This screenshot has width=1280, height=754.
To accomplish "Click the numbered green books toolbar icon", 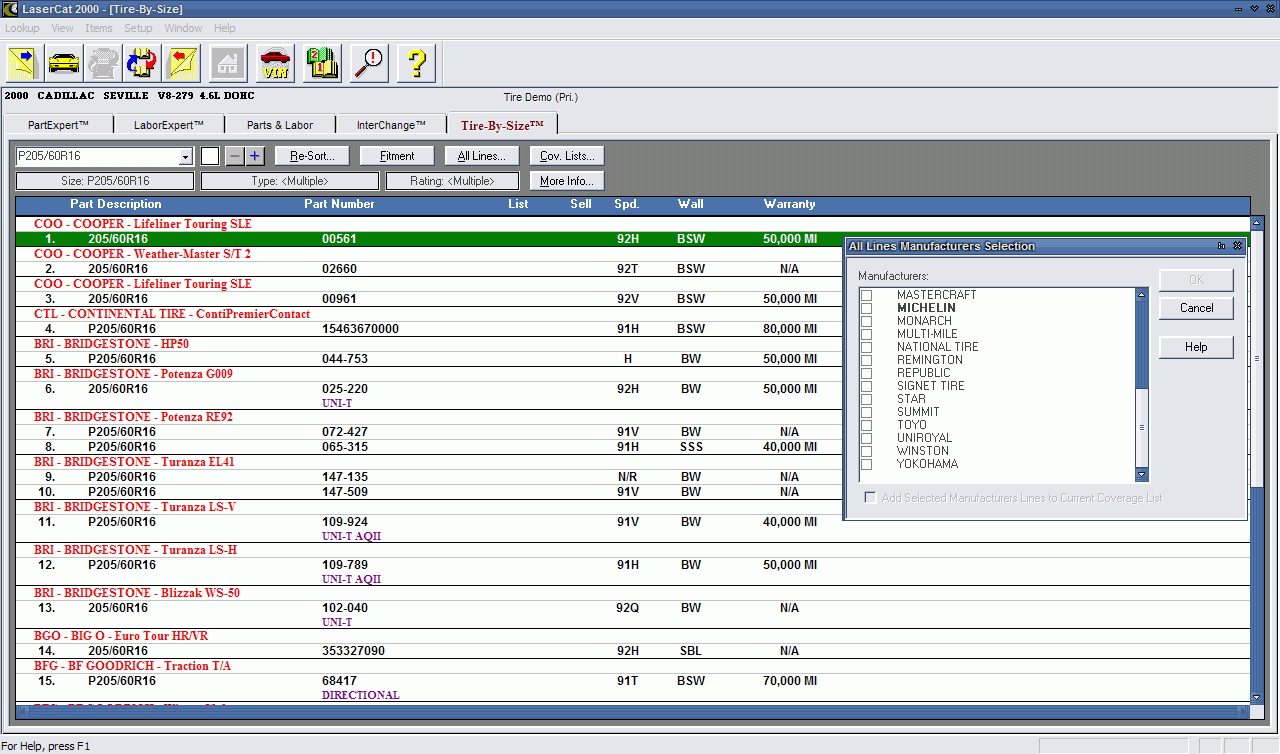I will pyautogui.click(x=322, y=63).
